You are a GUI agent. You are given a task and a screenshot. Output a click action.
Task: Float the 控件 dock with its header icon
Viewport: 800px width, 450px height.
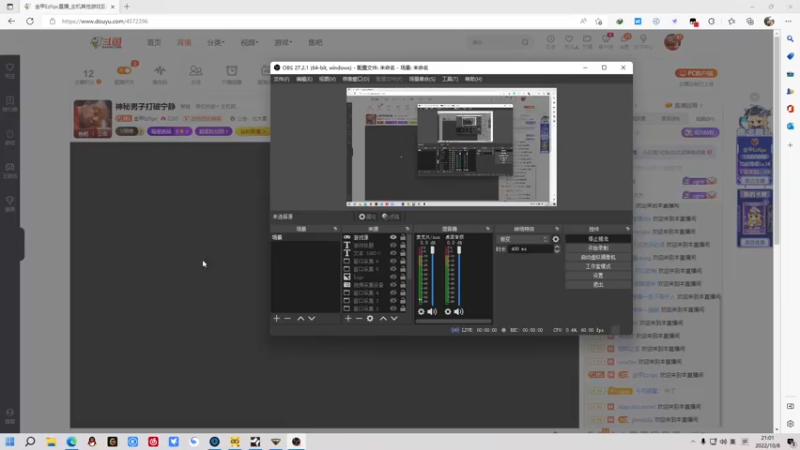tap(628, 229)
